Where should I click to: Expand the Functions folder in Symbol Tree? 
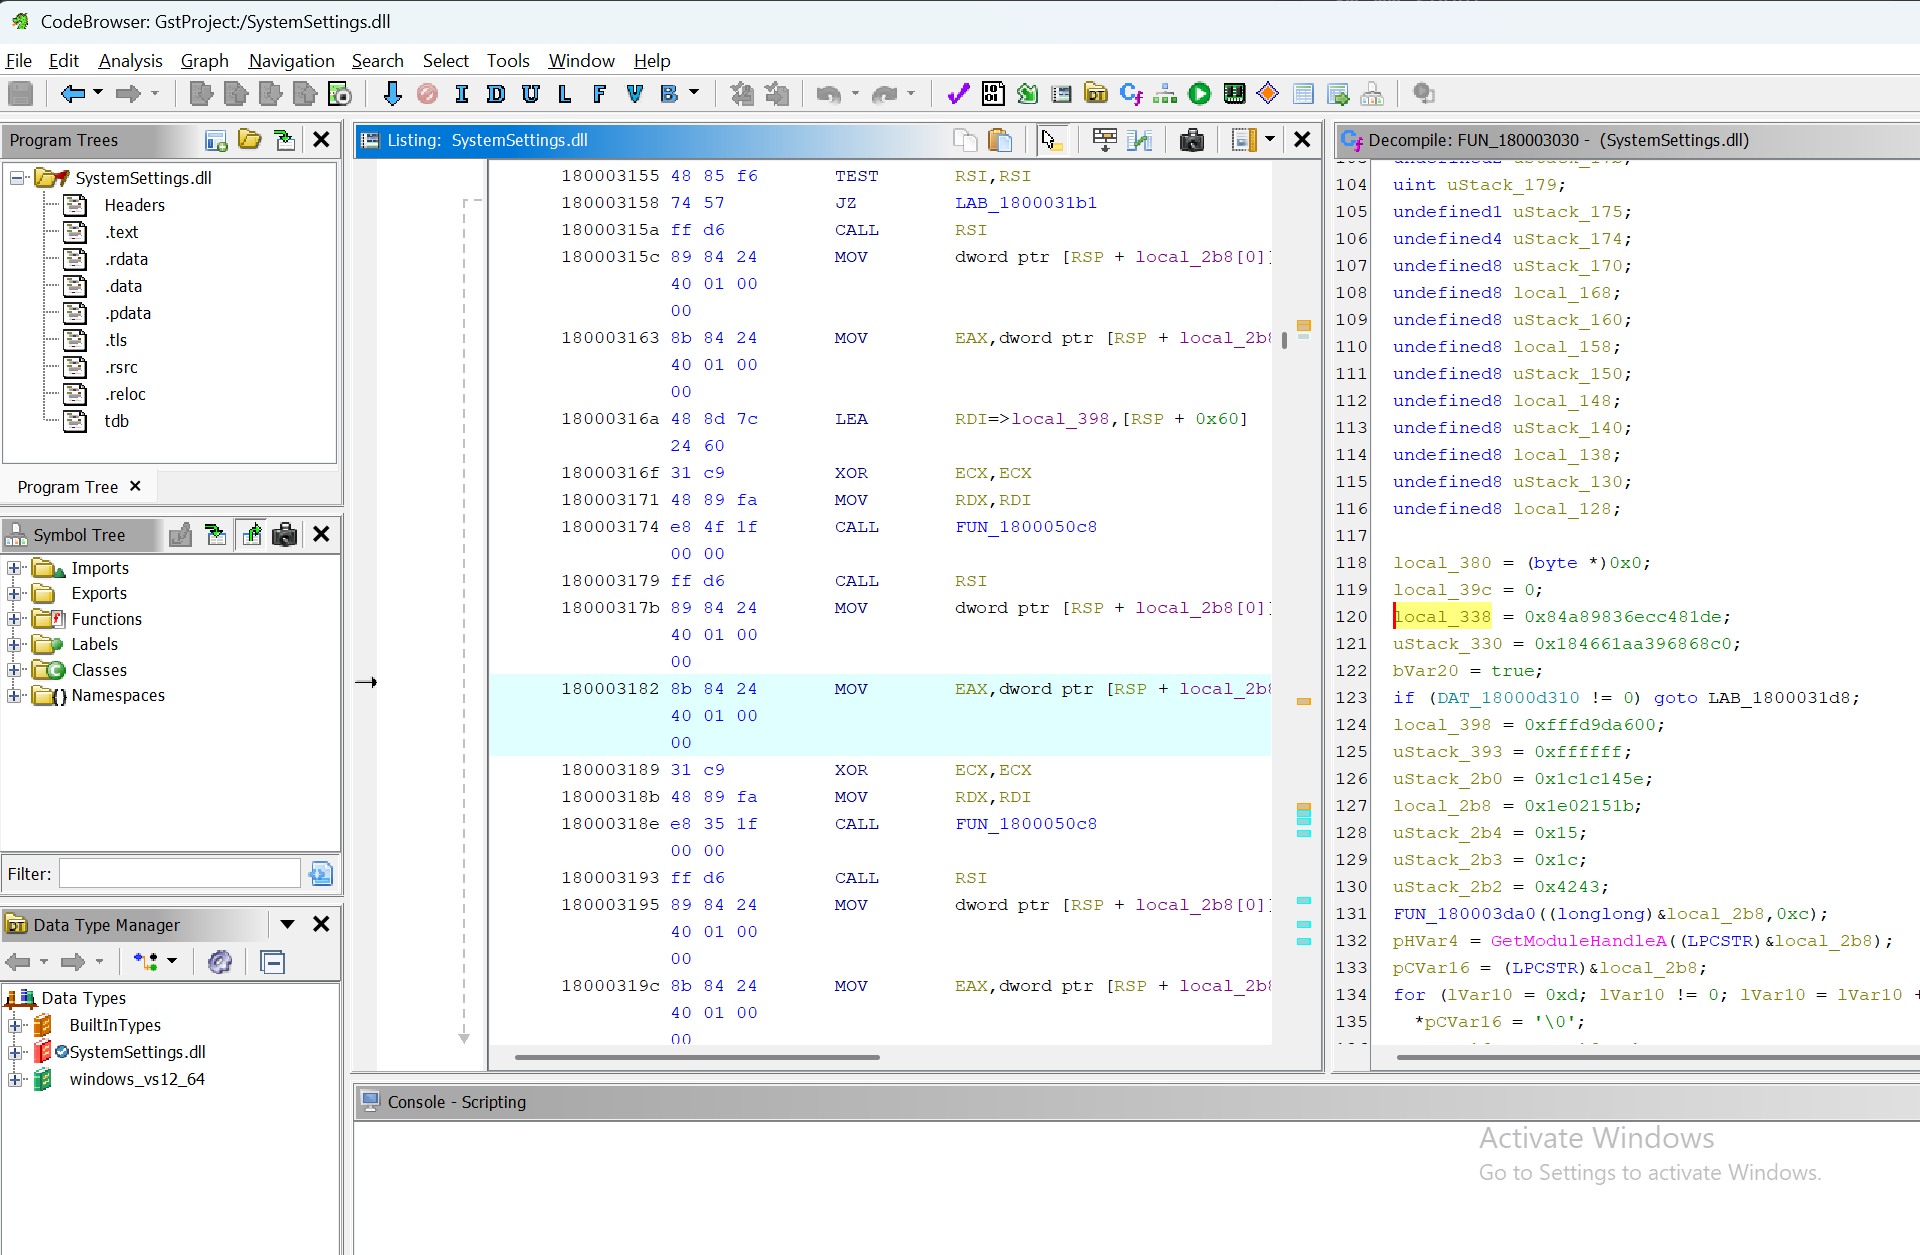(x=15, y=619)
